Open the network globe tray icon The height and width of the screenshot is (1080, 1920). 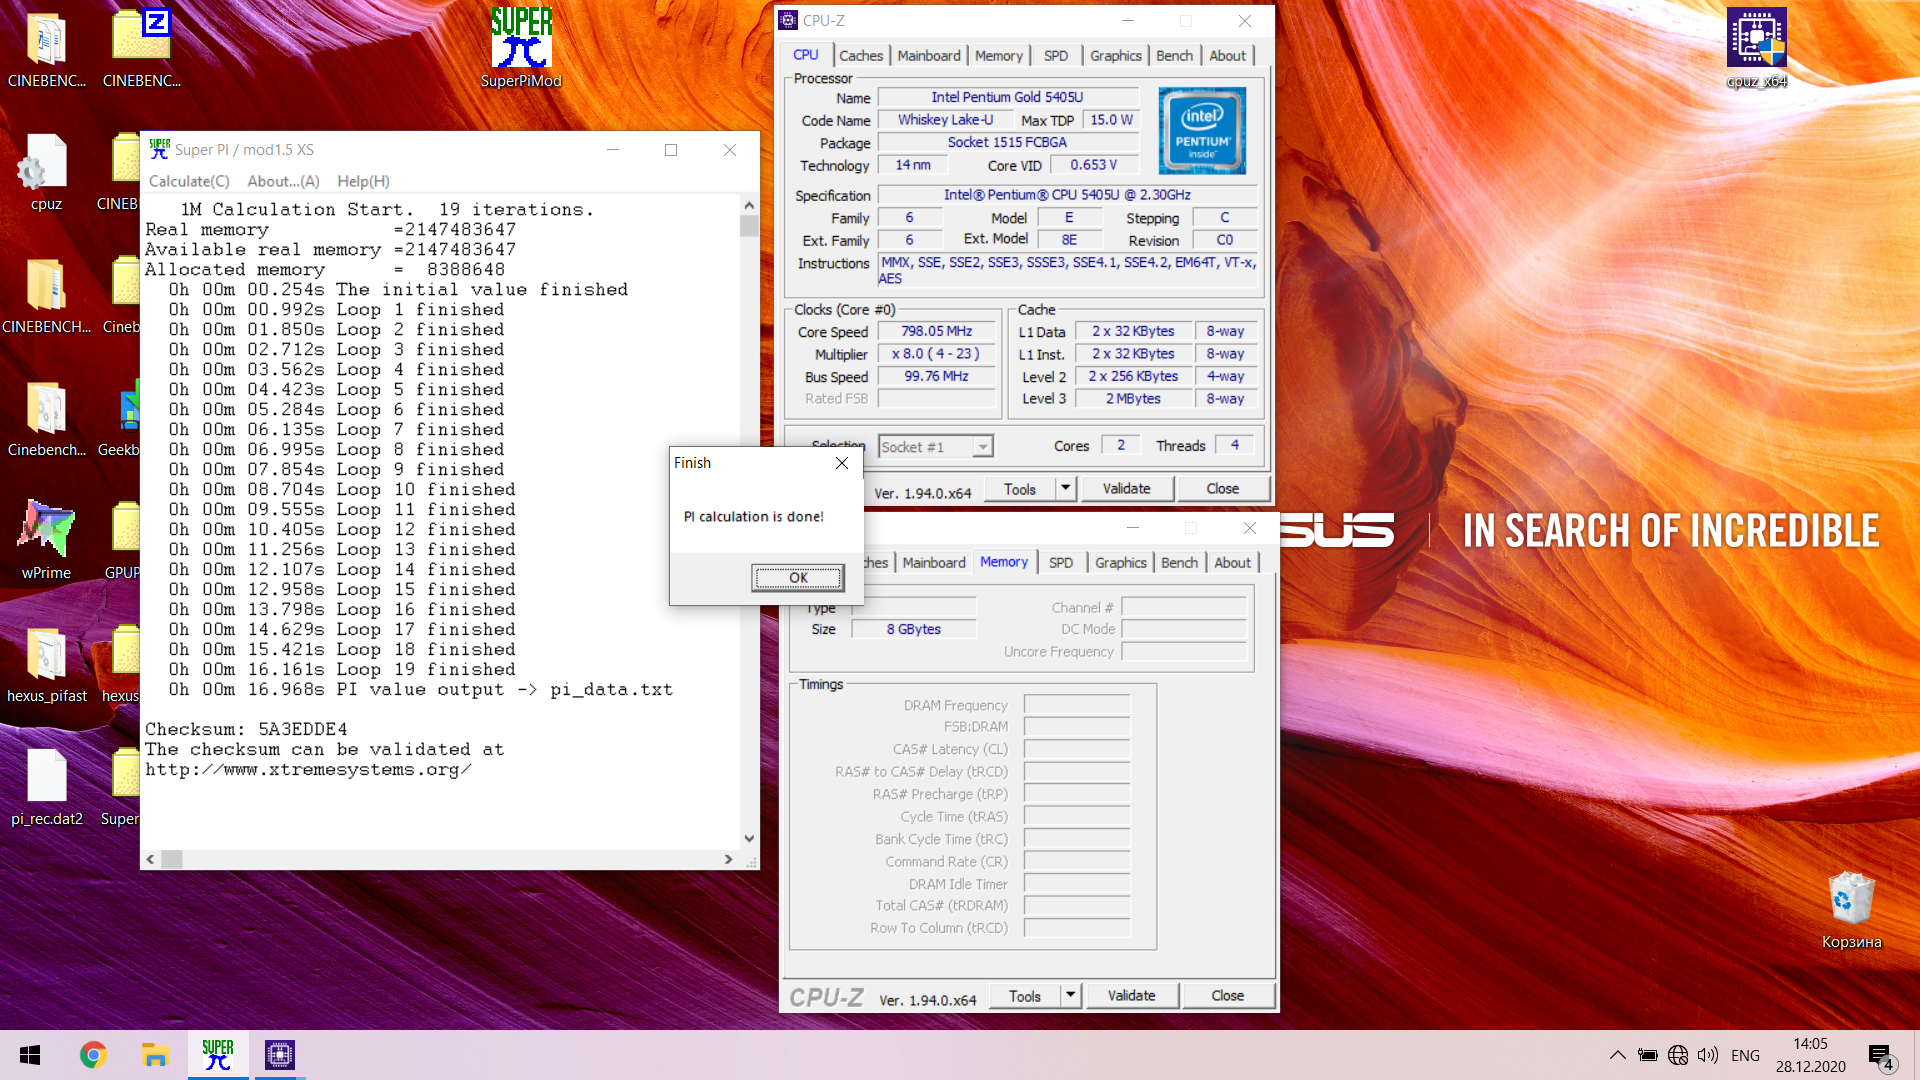tap(1678, 1055)
